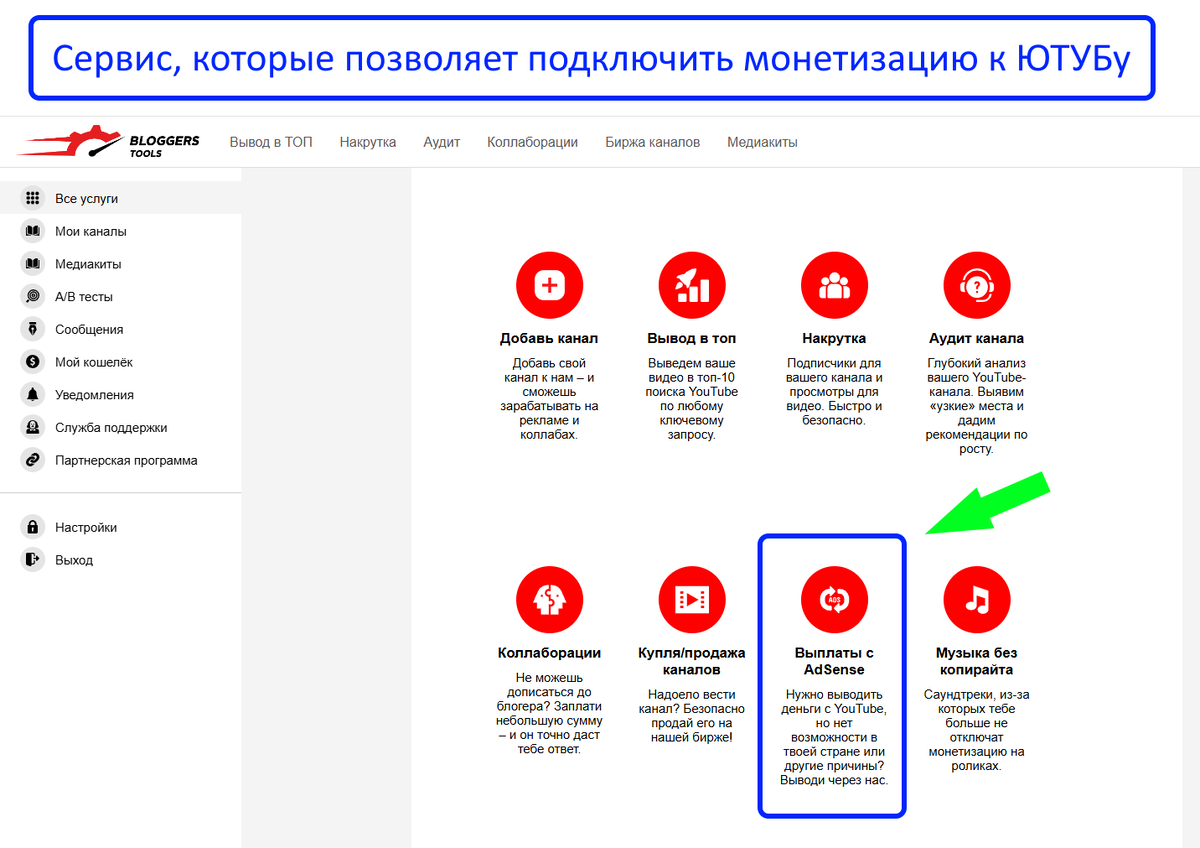Viewport: 1200px width, 848px height.
Task: Click the Вывод в топ card heading
Action: [x=692, y=339]
